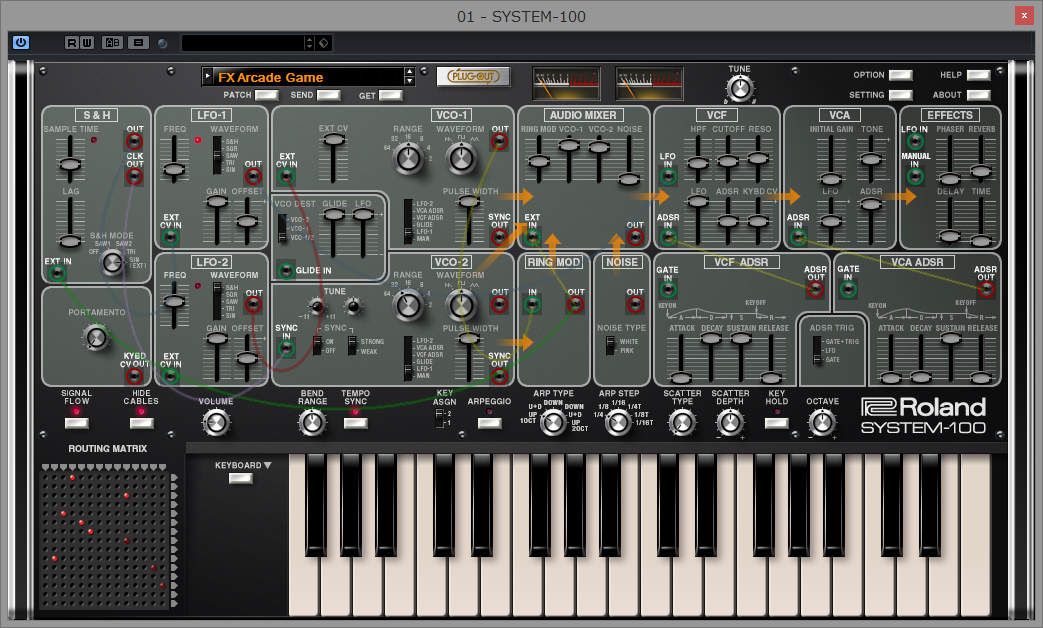Viewport: 1043px width, 628px height.
Task: Click the LFO-2 waveform selector switch
Action: point(217,301)
